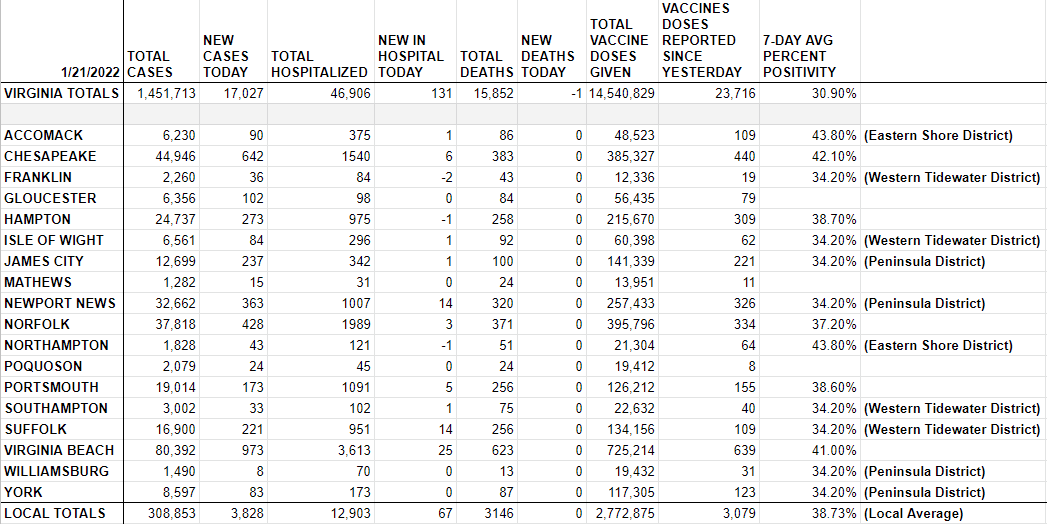1047x524 pixels.
Task: Click Virginia total cases value 1,451,713
Action: click(166, 93)
